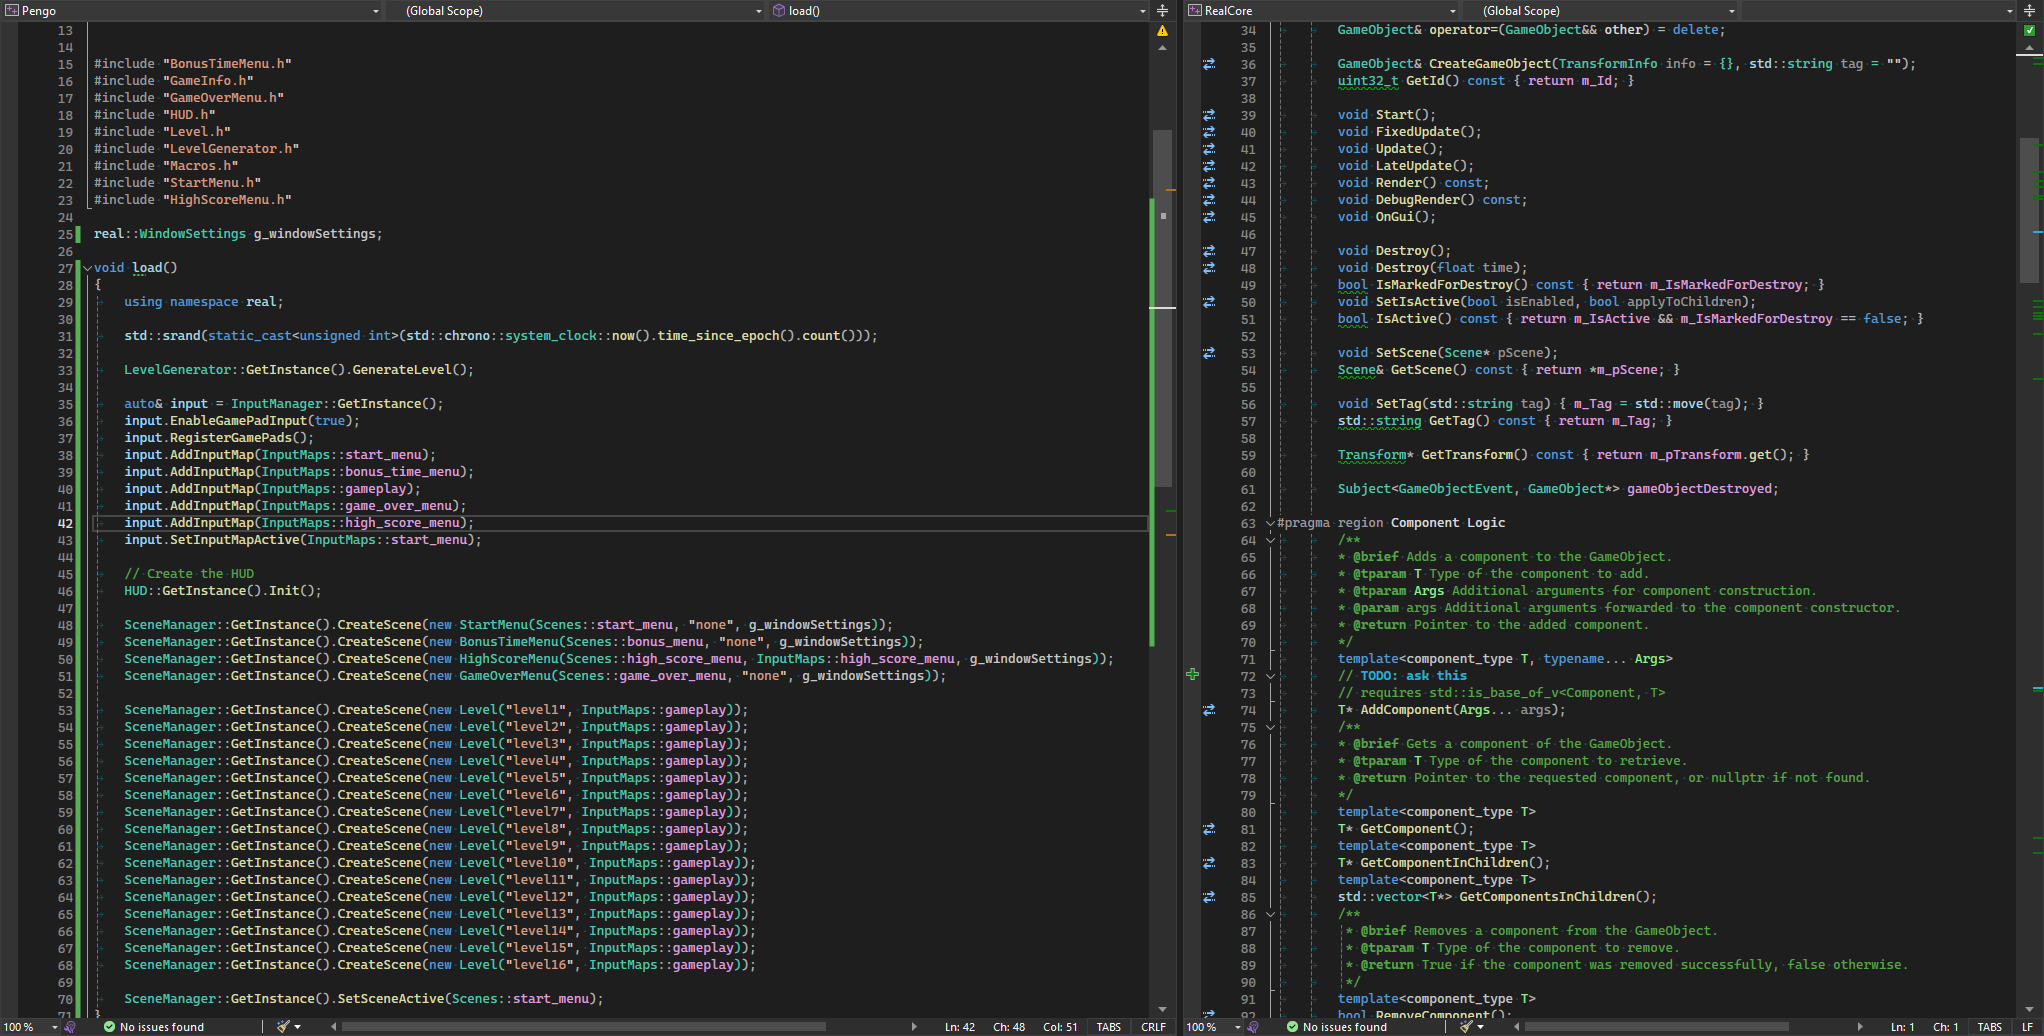
Task: Click declaration icon beside Render() line 43
Action: point(1209,183)
